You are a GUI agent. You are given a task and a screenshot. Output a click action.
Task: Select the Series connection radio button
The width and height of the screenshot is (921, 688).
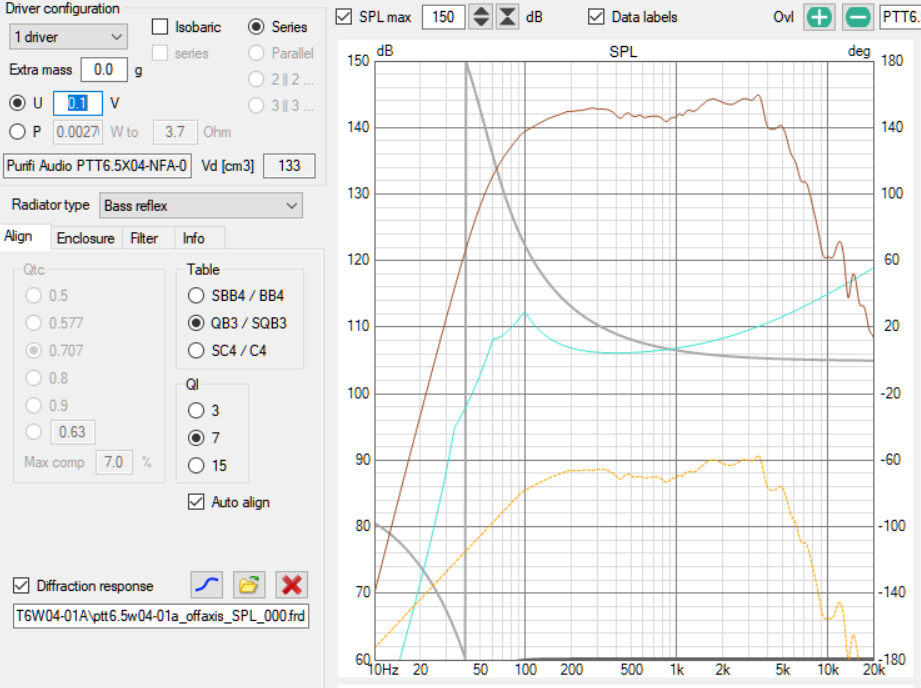[256, 26]
